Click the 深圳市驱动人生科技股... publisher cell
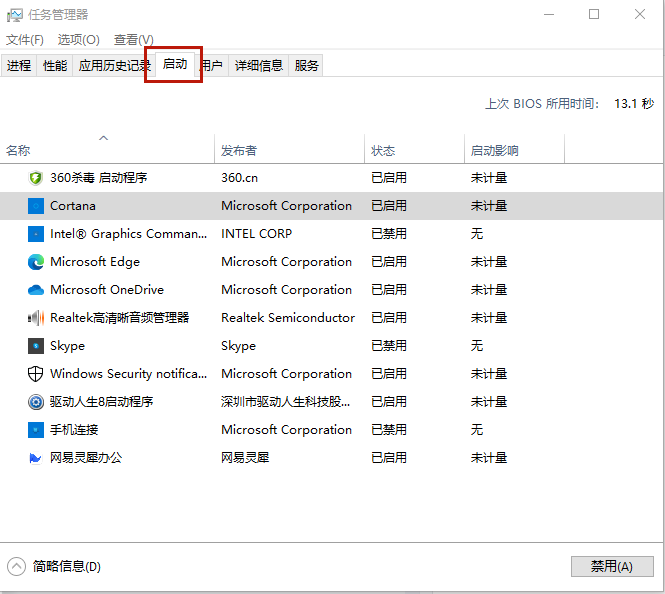Viewport: 665px width, 594px height. click(x=285, y=402)
